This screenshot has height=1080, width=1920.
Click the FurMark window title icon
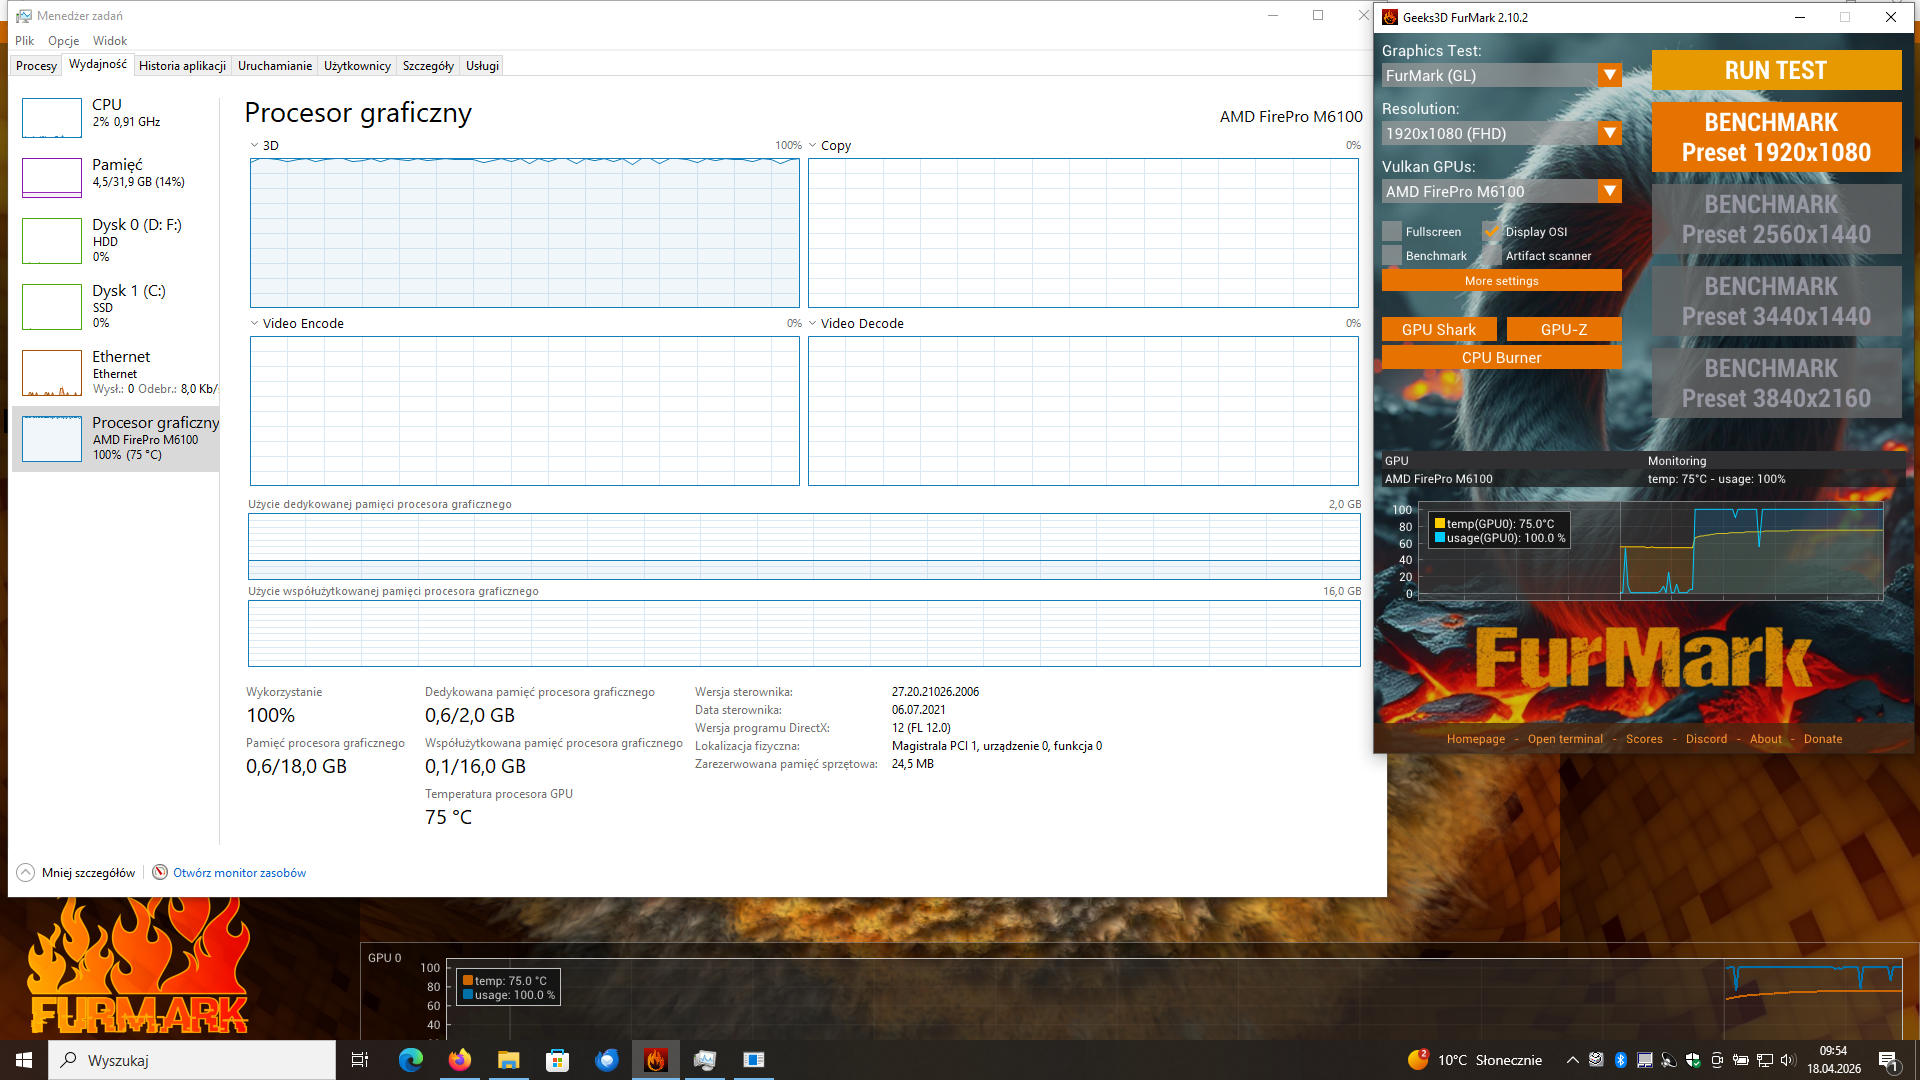click(1390, 17)
